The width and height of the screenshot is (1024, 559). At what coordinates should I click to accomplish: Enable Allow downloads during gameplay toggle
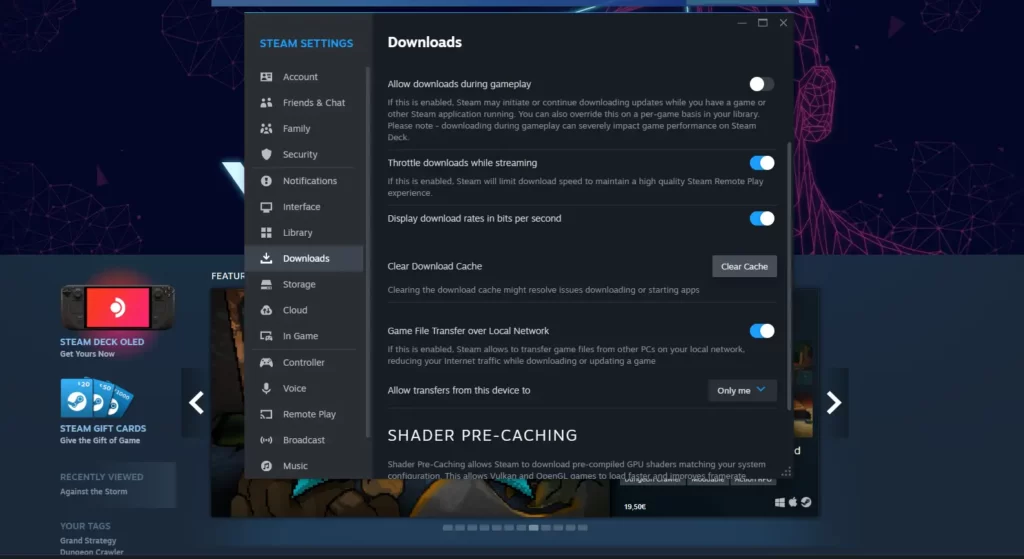pyautogui.click(x=761, y=84)
